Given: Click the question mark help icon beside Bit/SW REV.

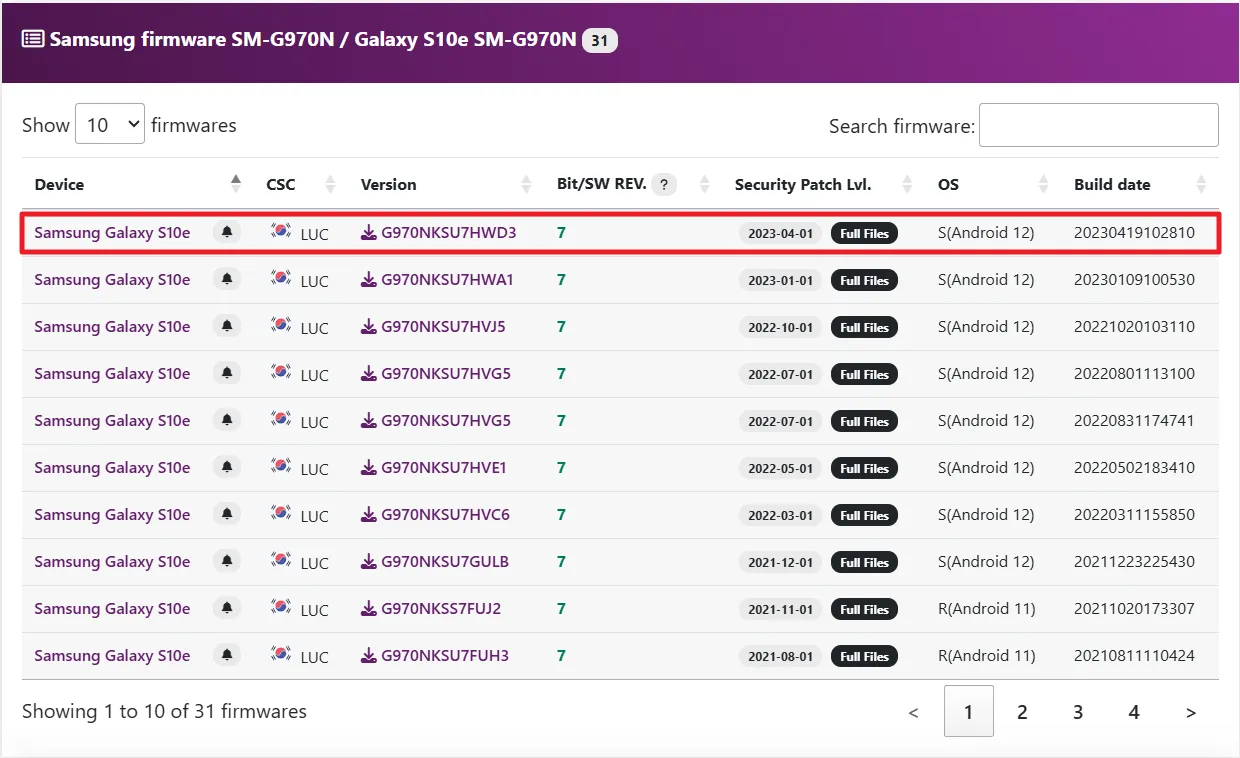Looking at the screenshot, I should point(664,184).
